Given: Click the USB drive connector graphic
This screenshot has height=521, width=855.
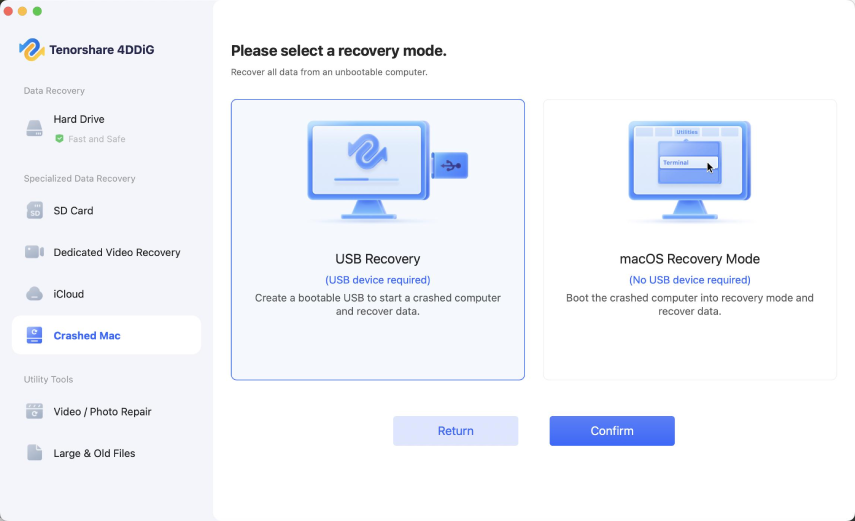Looking at the screenshot, I should pyautogui.click(x=451, y=165).
